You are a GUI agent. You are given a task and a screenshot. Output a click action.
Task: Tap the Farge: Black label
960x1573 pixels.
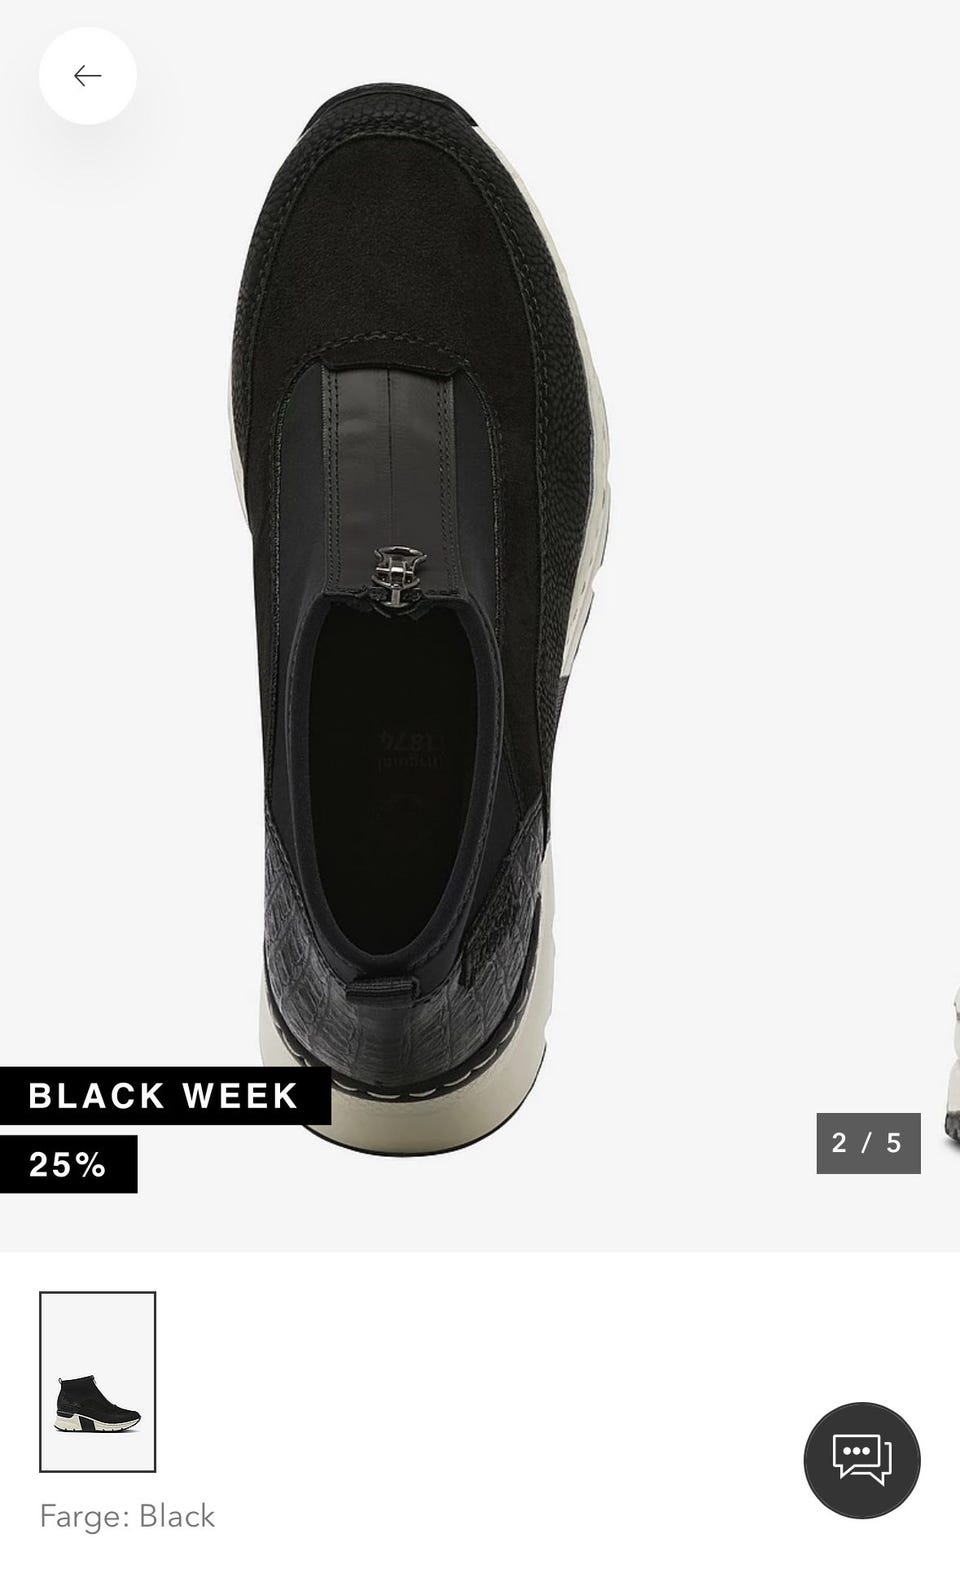point(127,1516)
